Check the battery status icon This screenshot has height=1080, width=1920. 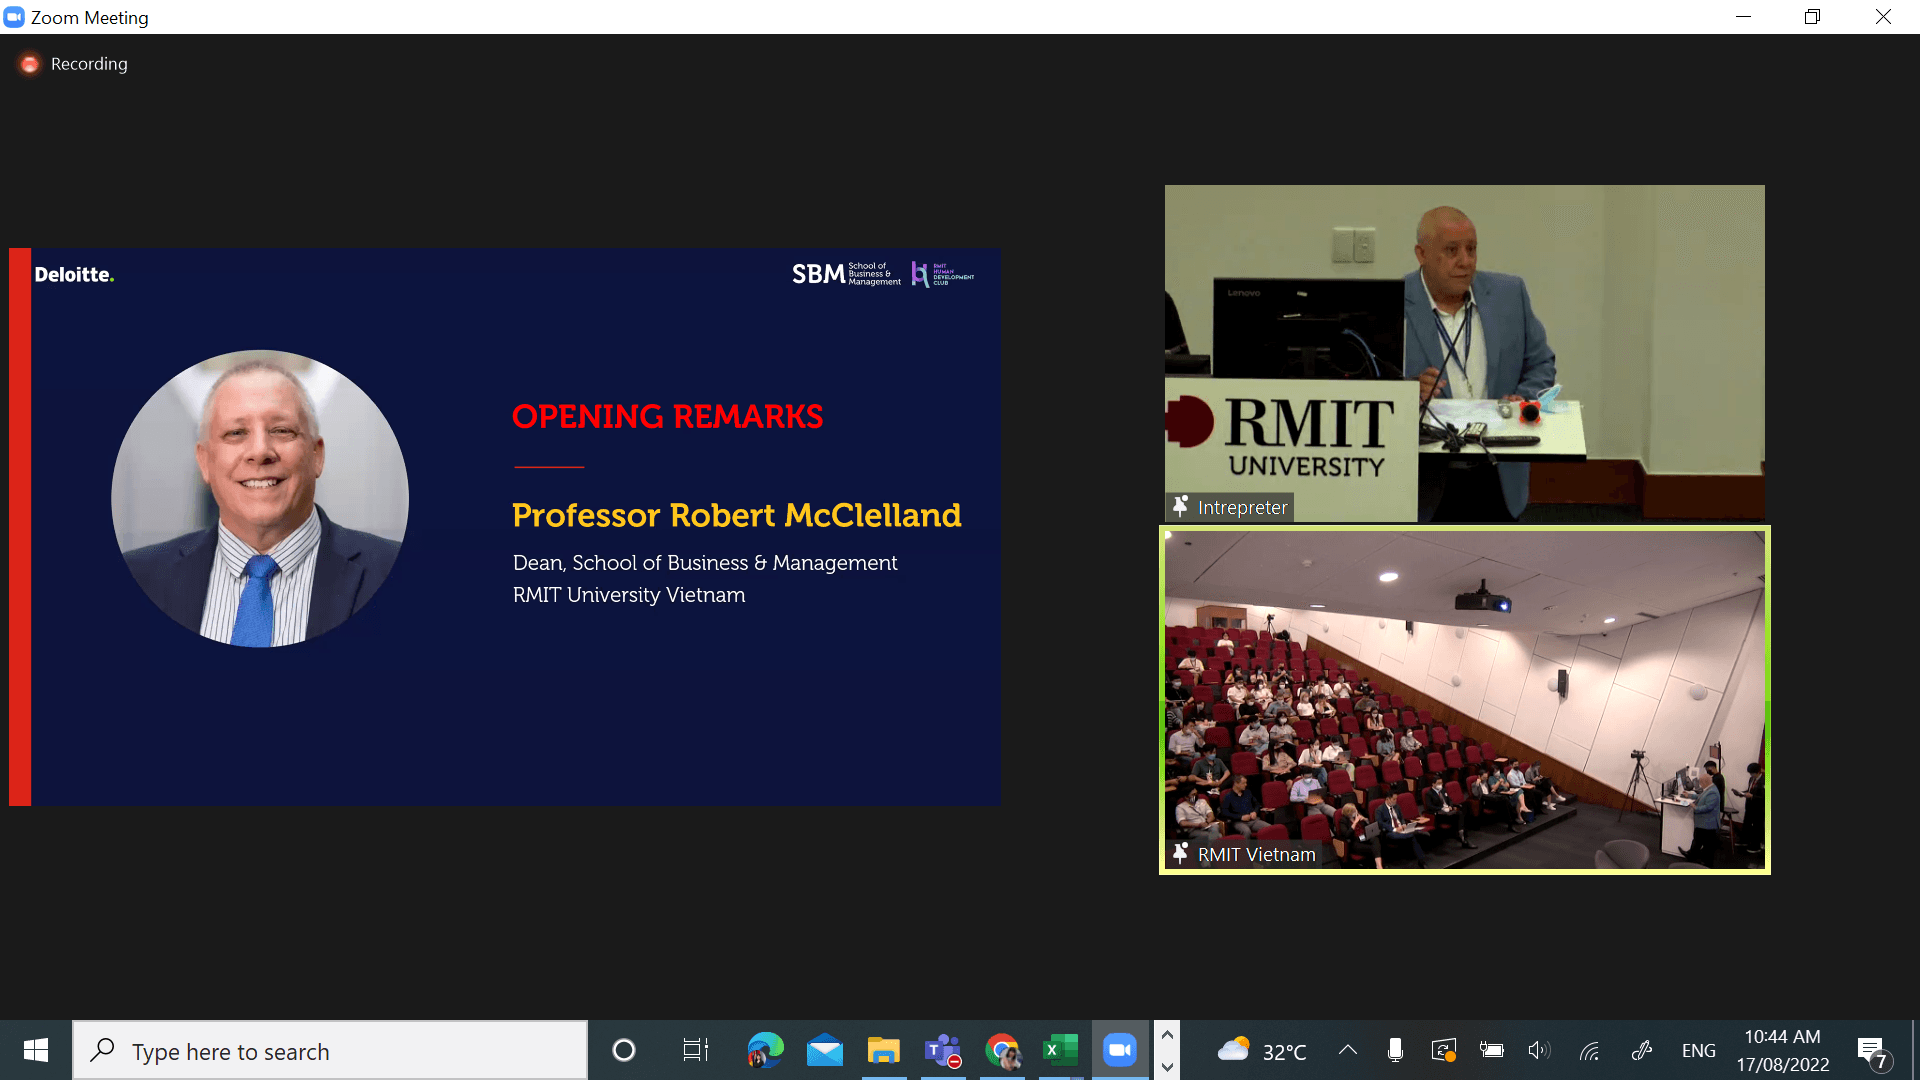1492,1050
